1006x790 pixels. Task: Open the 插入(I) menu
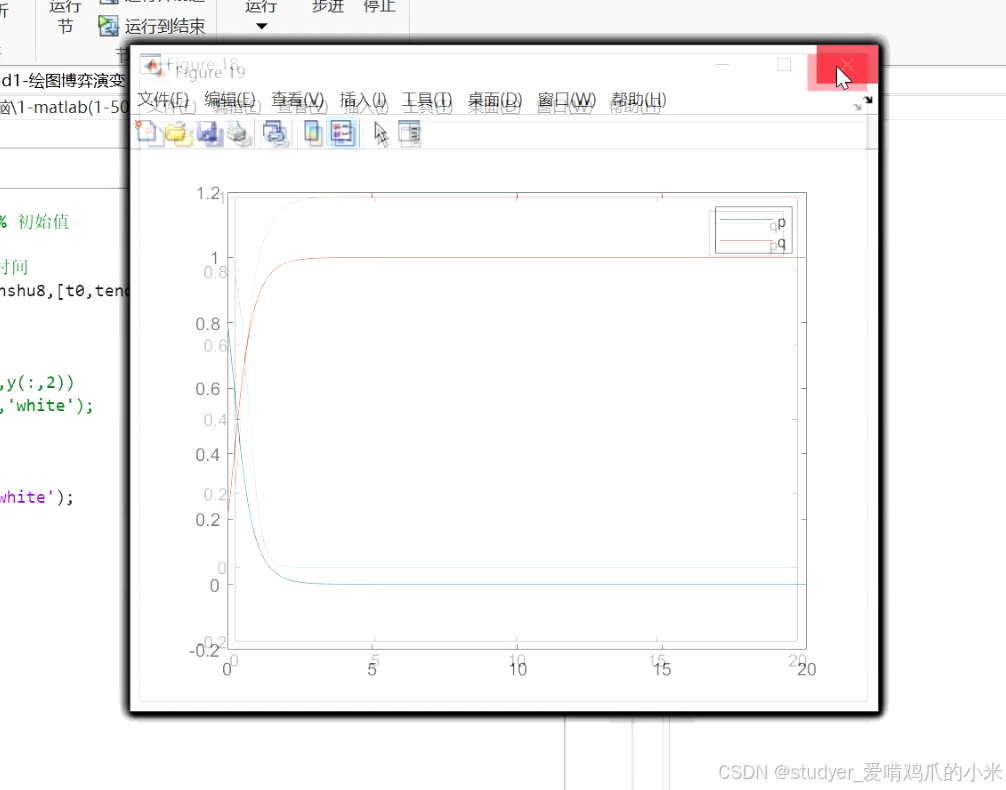[x=363, y=100]
